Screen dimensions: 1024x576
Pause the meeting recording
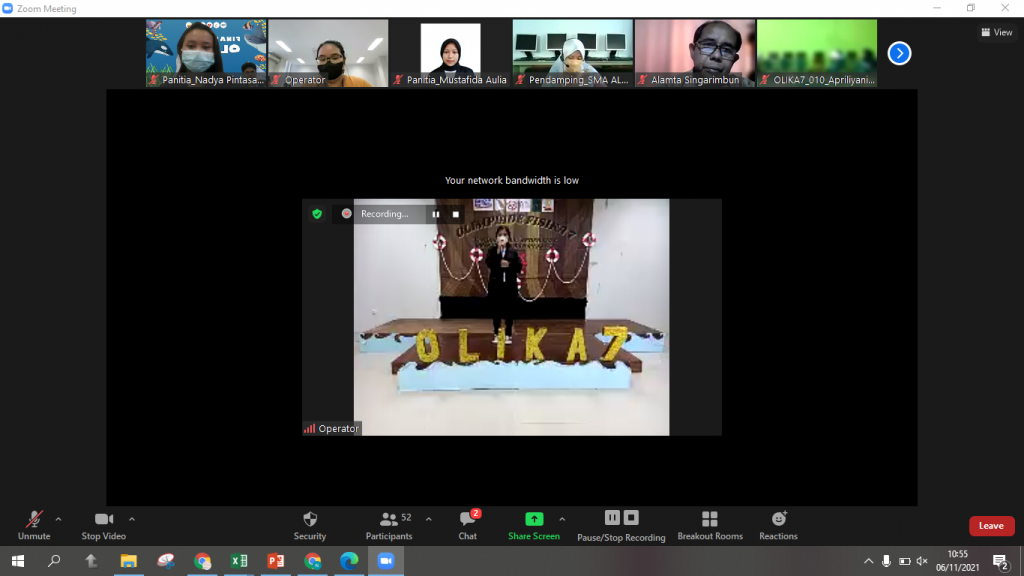[x=612, y=517]
